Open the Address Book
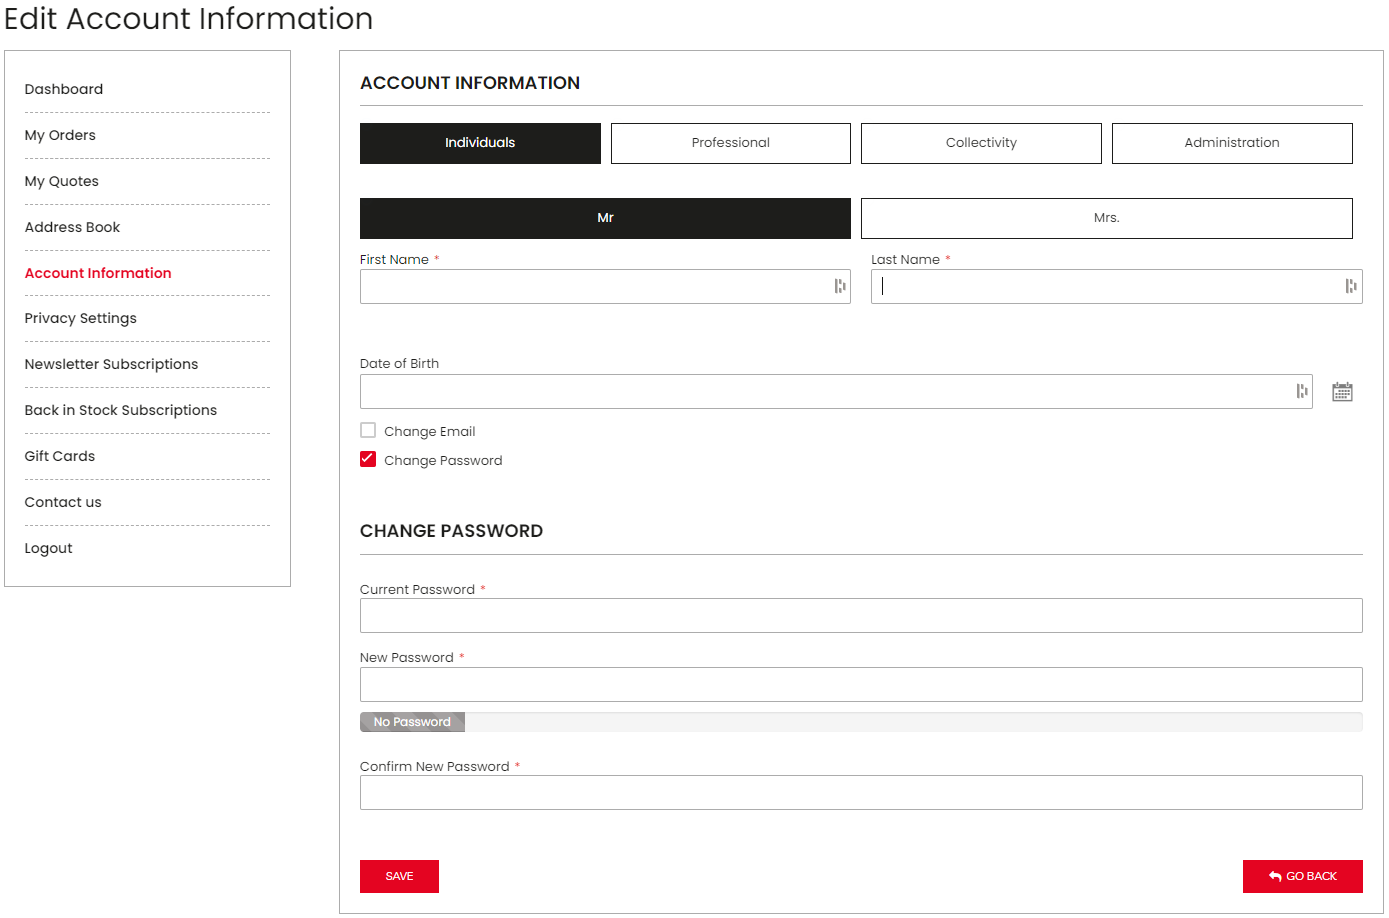The width and height of the screenshot is (1389, 918). tap(72, 227)
